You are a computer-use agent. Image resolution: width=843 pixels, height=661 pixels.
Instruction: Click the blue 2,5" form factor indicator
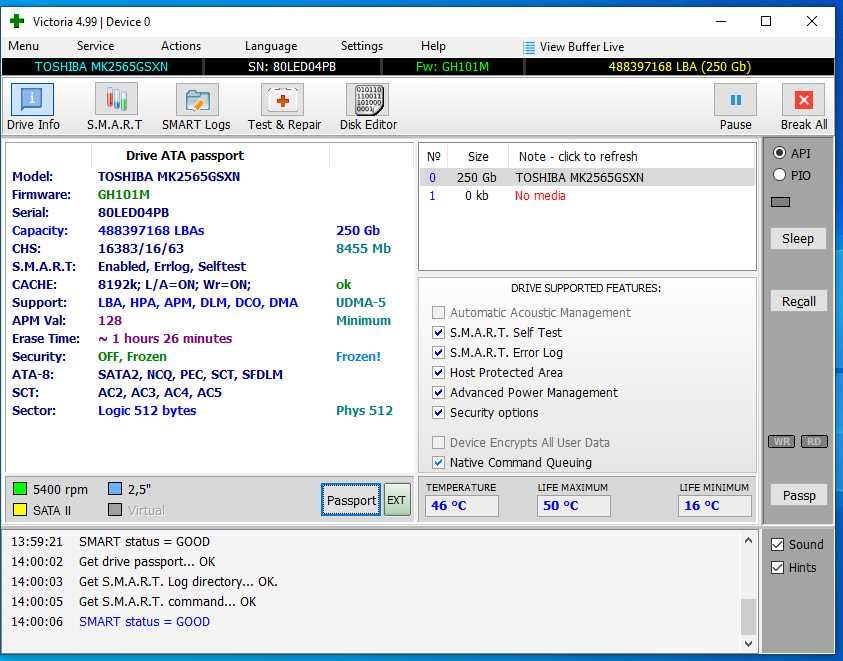click(115, 488)
